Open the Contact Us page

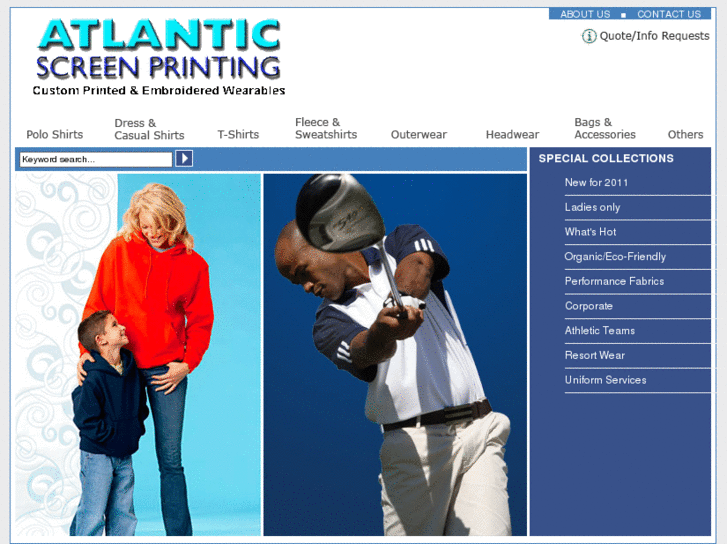[669, 14]
